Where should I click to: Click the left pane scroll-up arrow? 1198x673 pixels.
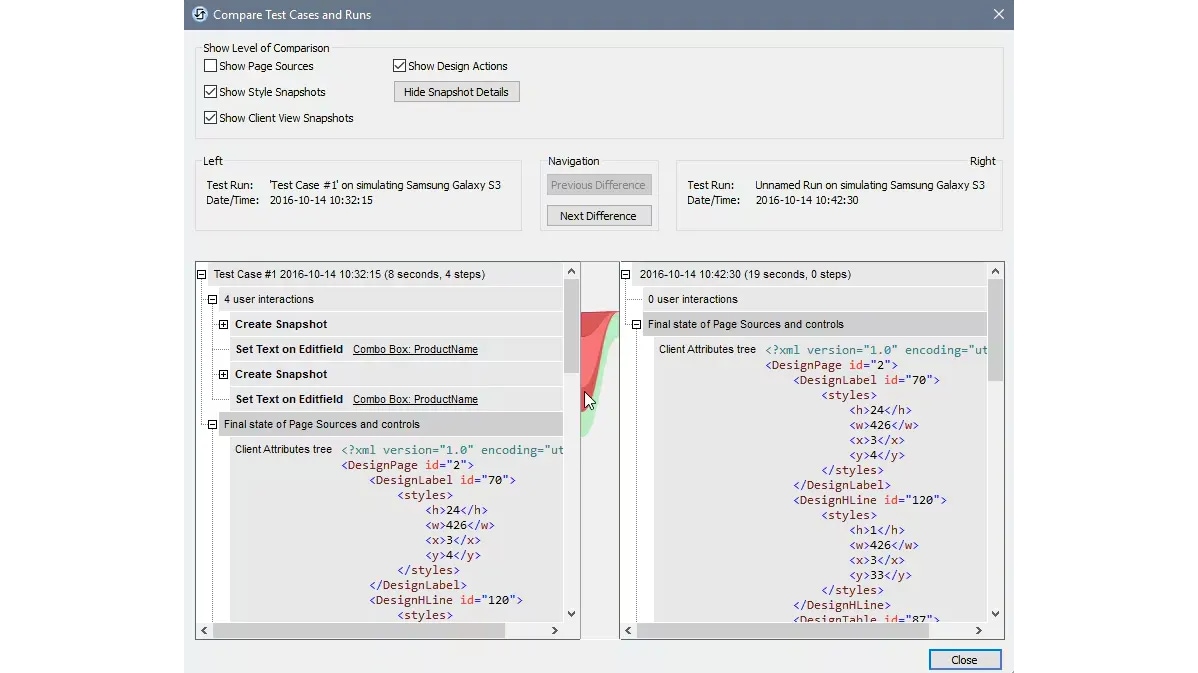(572, 271)
